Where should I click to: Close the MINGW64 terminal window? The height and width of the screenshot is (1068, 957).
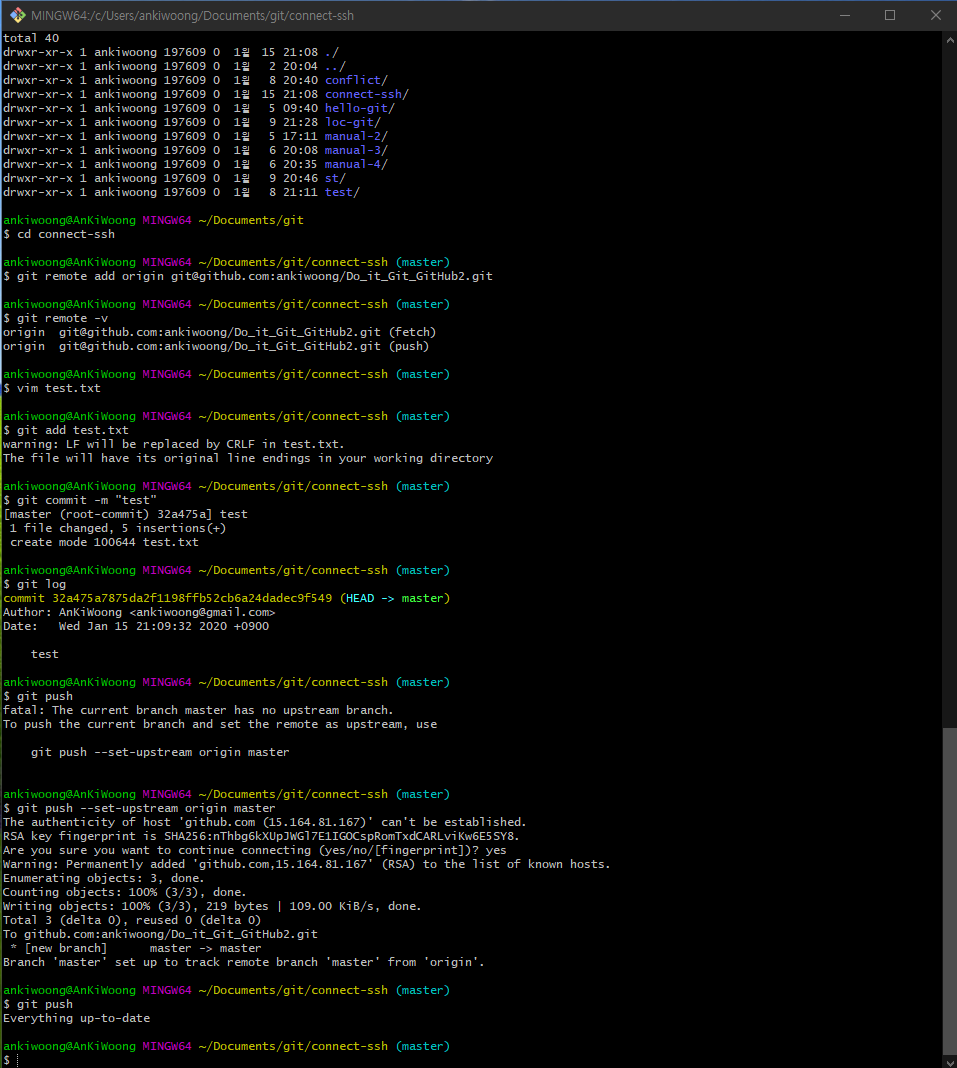point(935,15)
